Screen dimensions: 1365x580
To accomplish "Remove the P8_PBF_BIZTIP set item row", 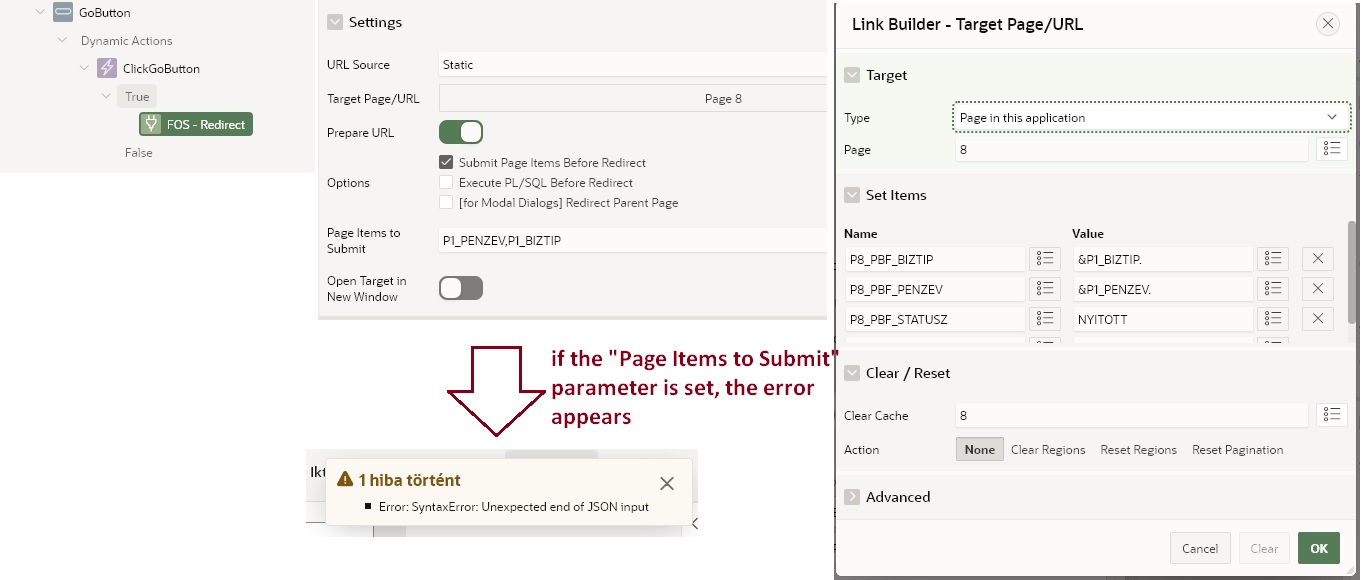I will pyautogui.click(x=1317, y=259).
